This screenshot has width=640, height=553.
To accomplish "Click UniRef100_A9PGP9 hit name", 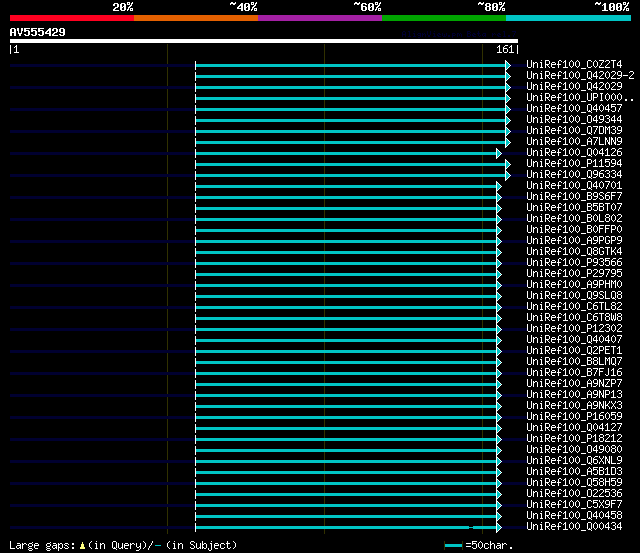I will pyautogui.click(x=574, y=241).
